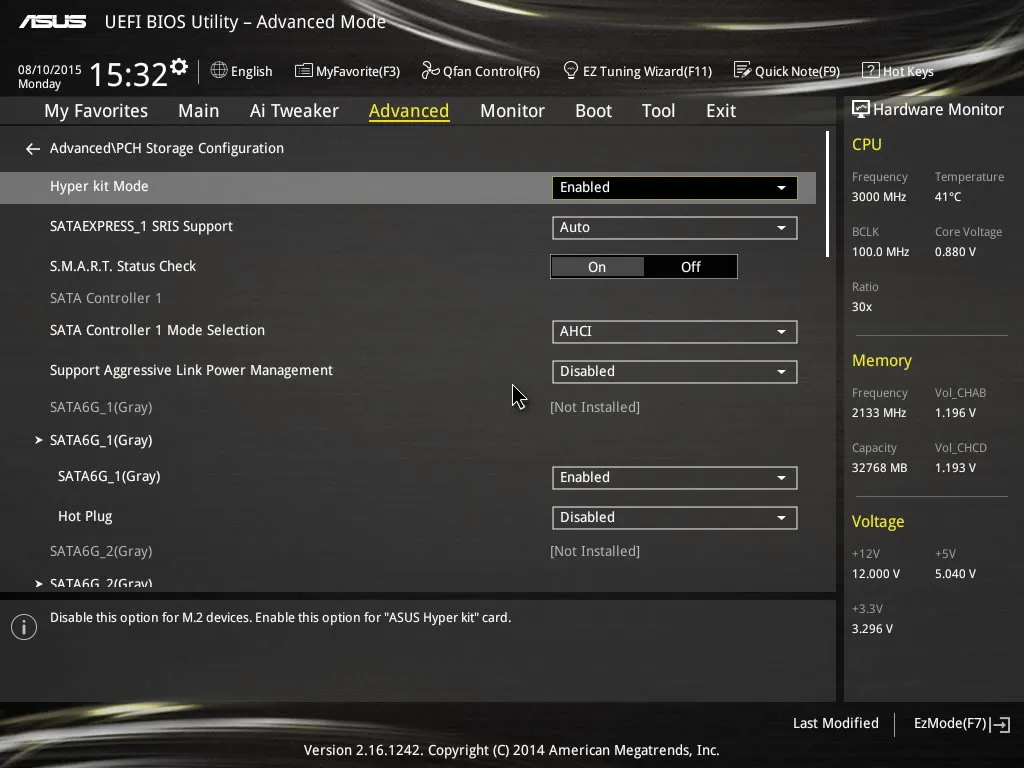The width and height of the screenshot is (1024, 768).
Task: Click the Qfan Control(F6) label
Action: 491,71
